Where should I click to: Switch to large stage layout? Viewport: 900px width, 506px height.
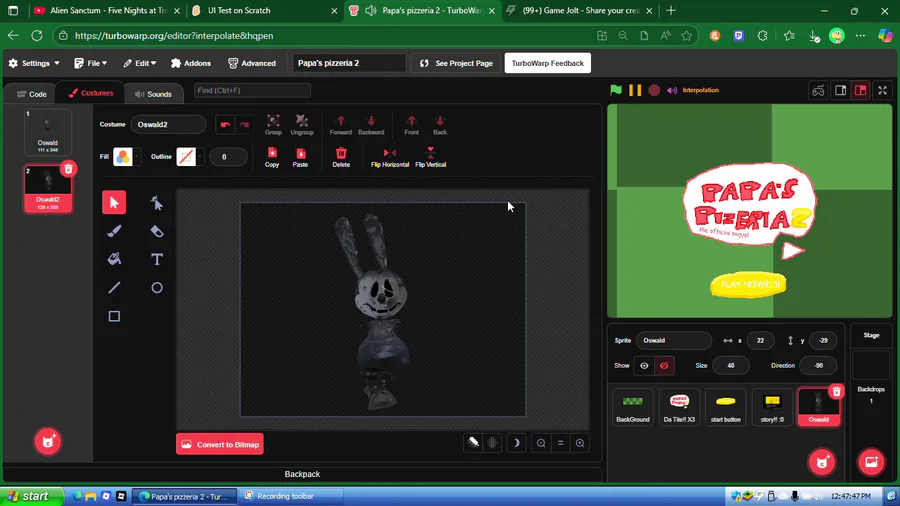click(x=860, y=90)
